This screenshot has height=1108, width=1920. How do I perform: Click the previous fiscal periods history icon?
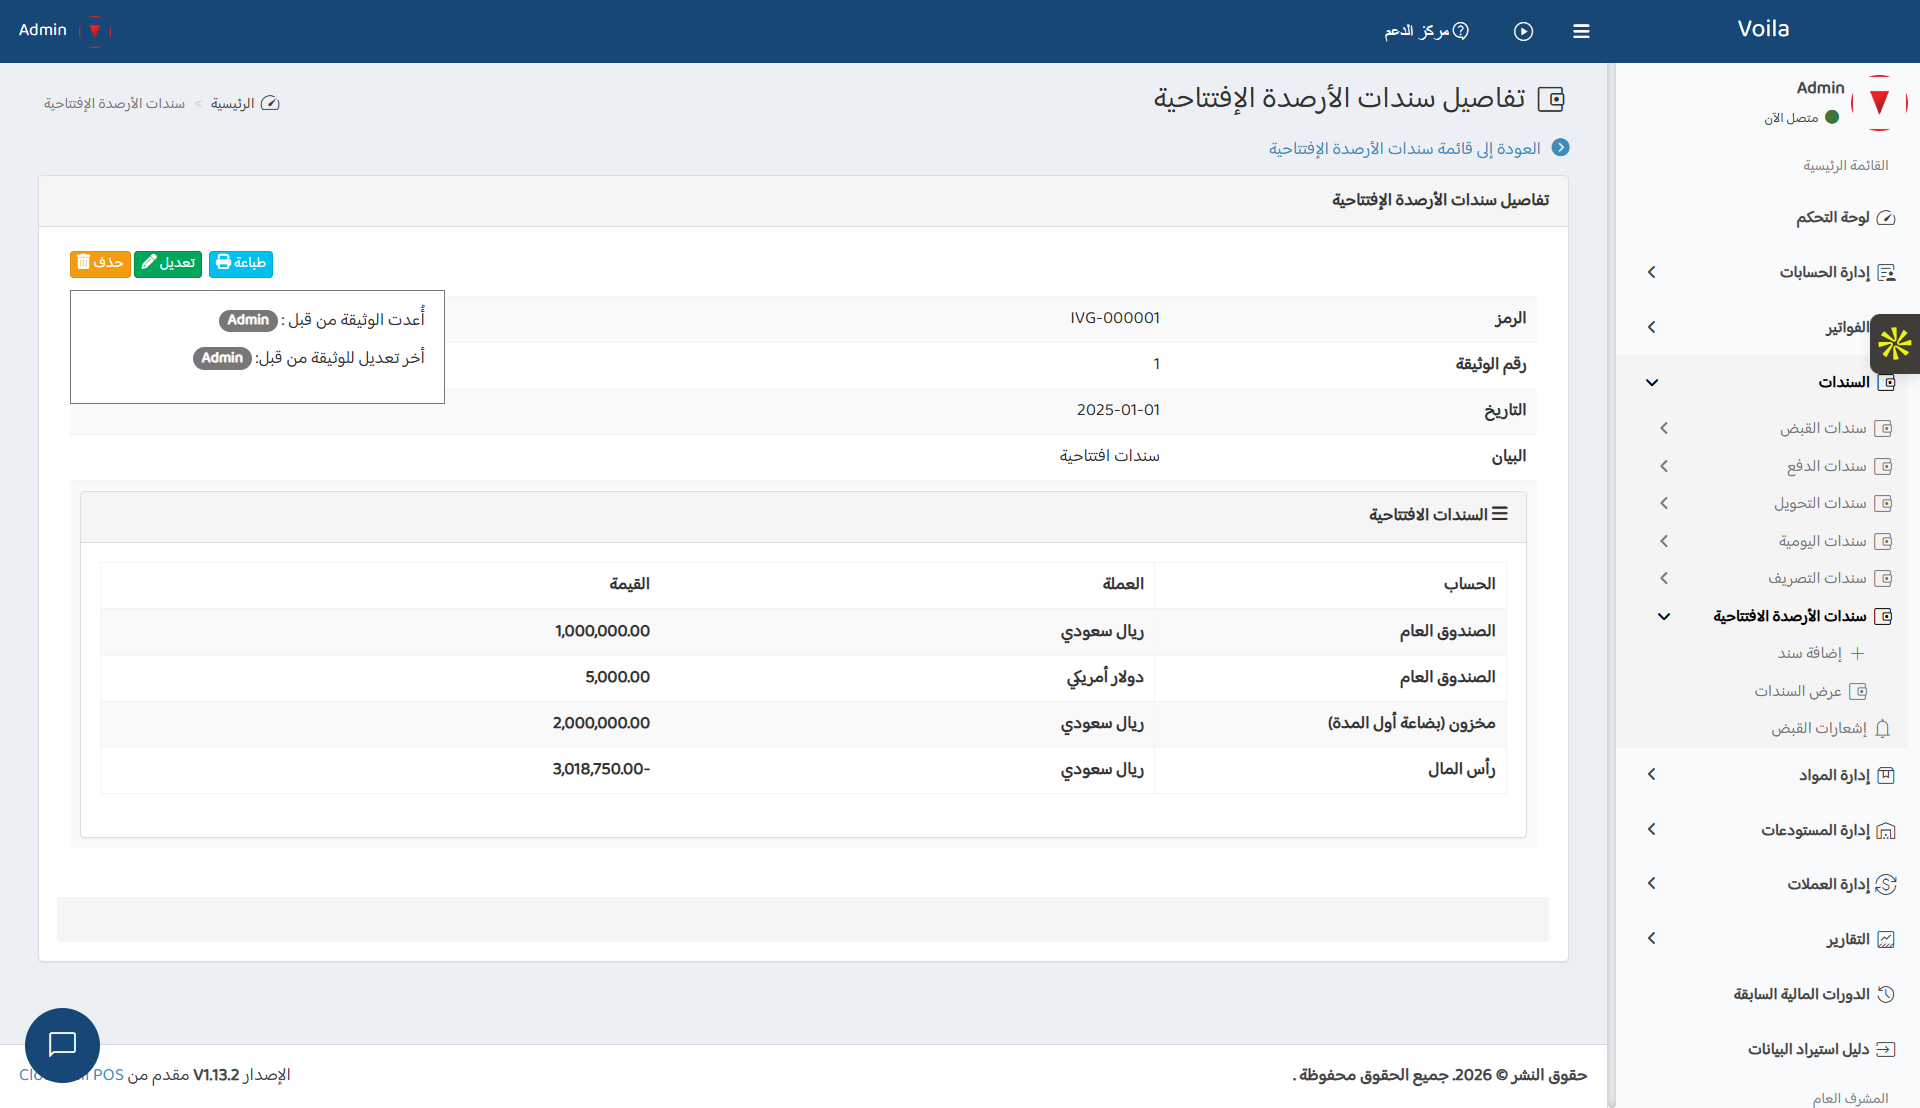tap(1886, 994)
